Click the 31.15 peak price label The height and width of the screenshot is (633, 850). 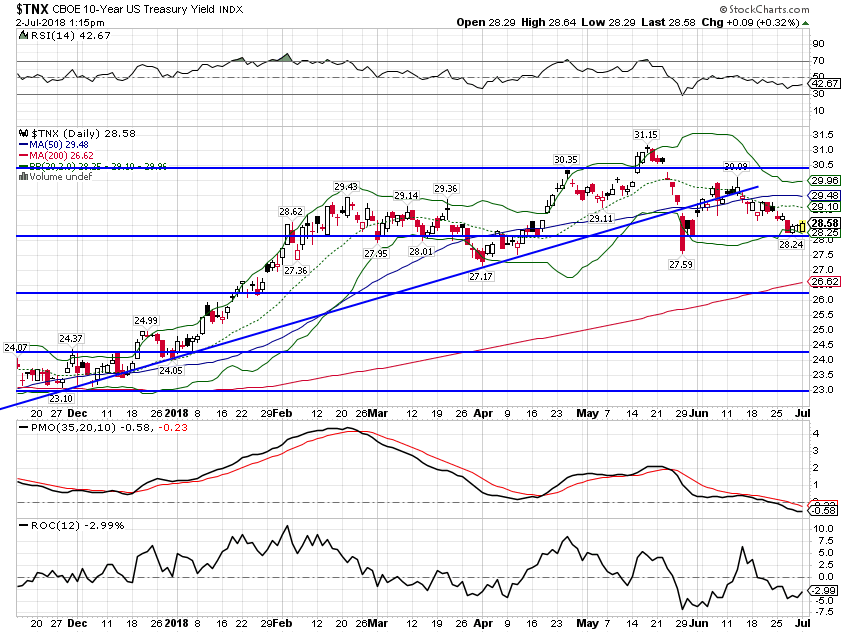(646, 134)
